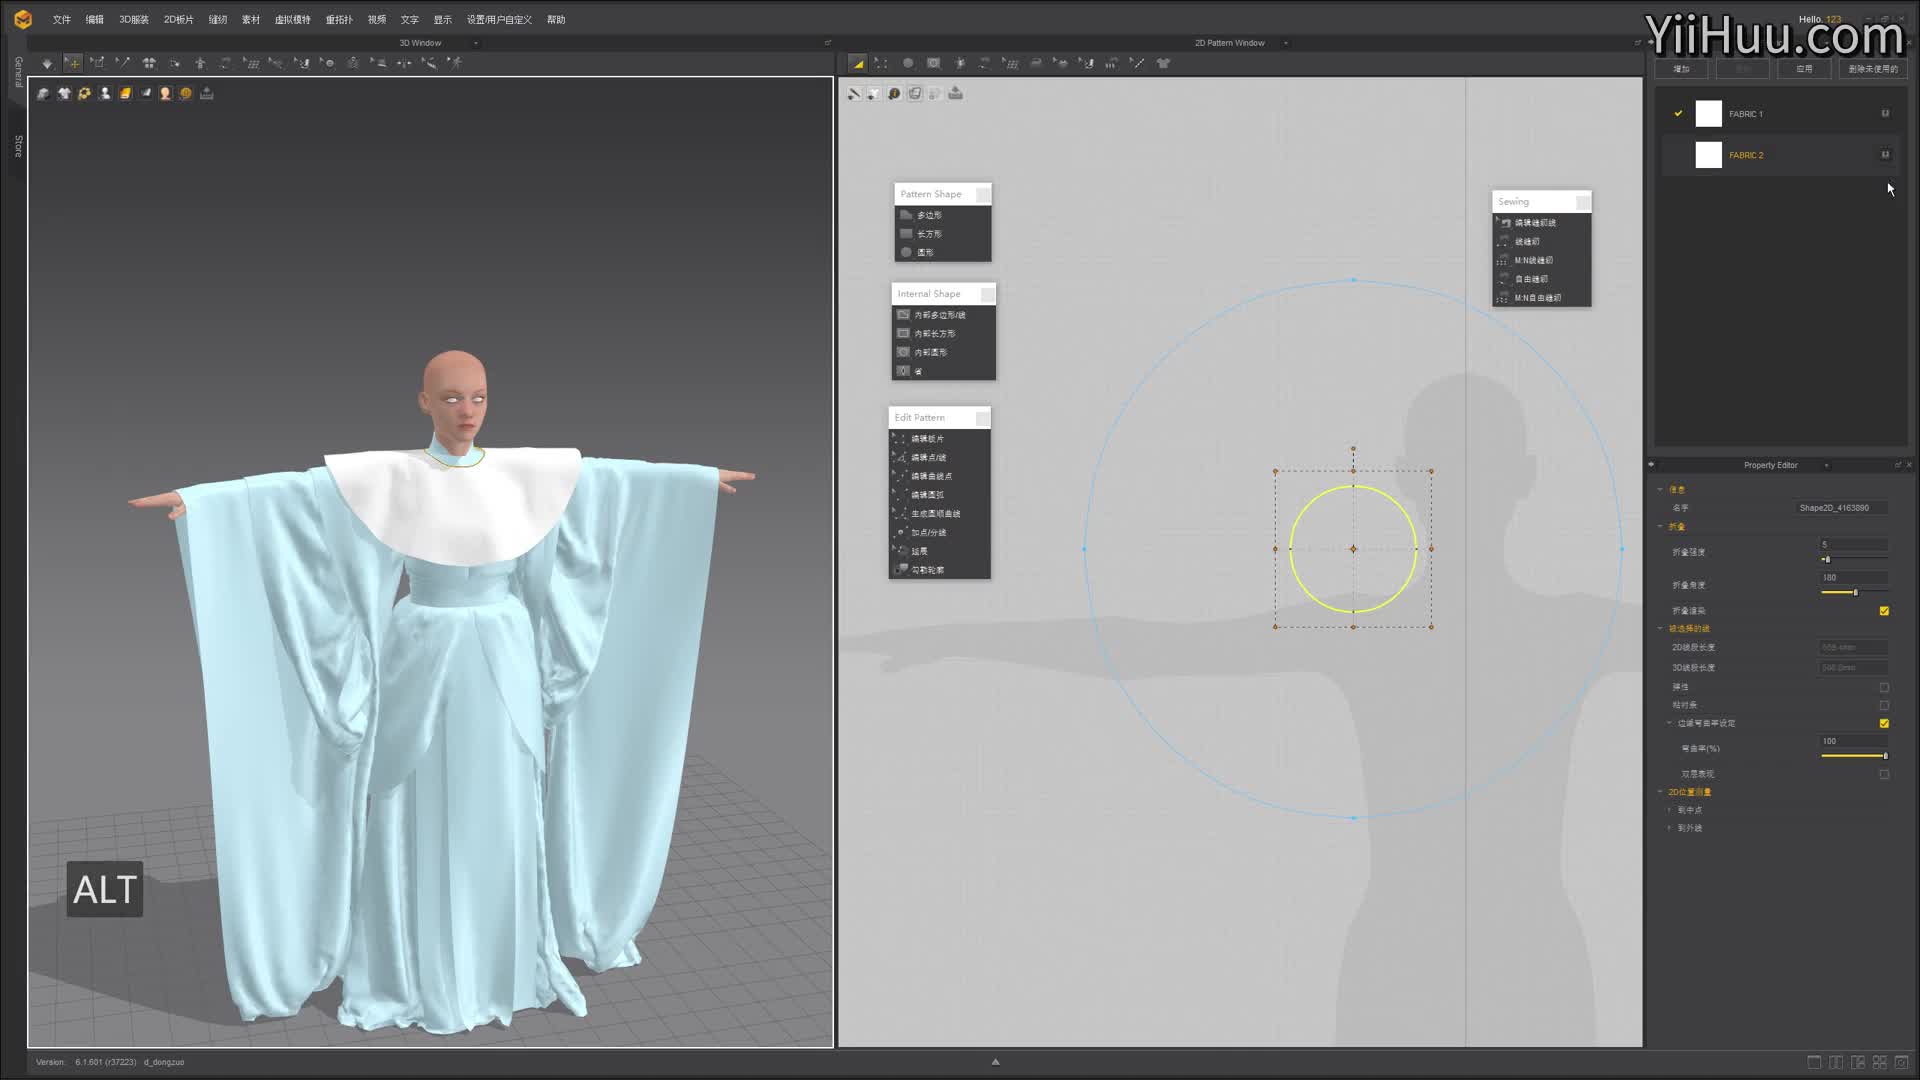Click the 增加 add fabric button
Screen dimensions: 1920x1080
click(1681, 69)
